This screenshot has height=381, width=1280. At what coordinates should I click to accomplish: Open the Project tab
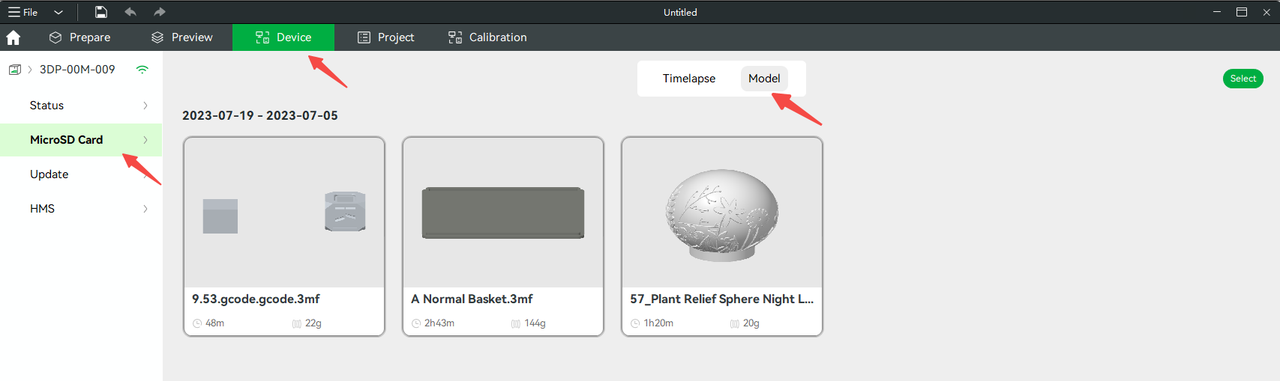(x=386, y=38)
